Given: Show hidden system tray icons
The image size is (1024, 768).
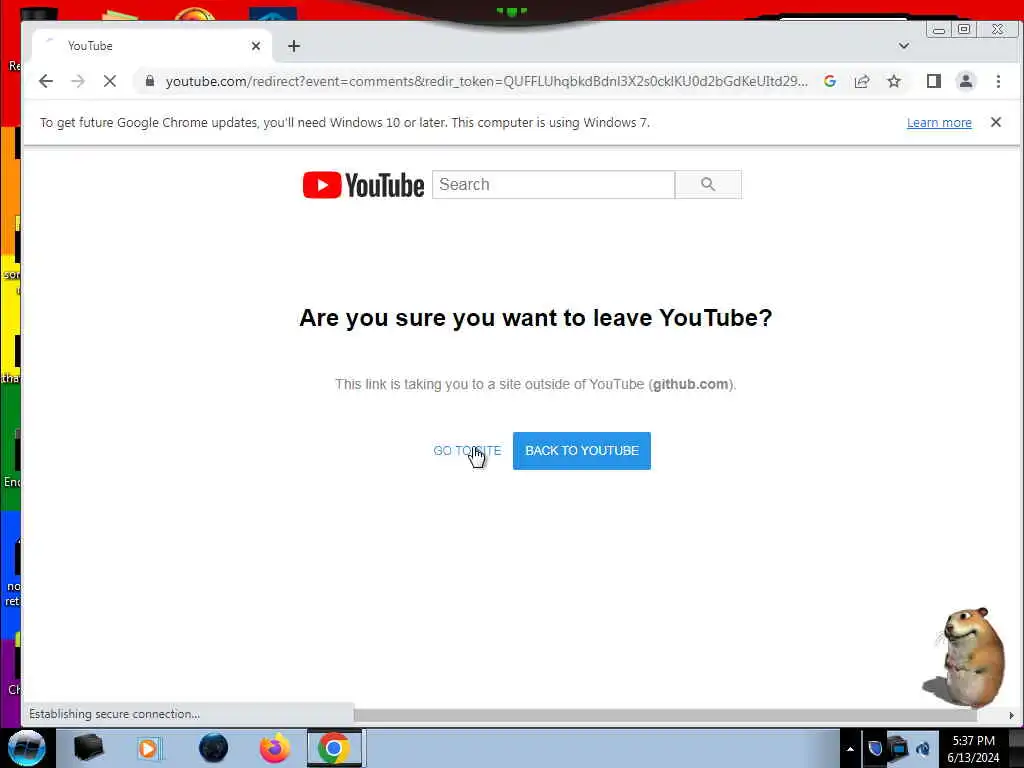Looking at the screenshot, I should click(x=850, y=748).
